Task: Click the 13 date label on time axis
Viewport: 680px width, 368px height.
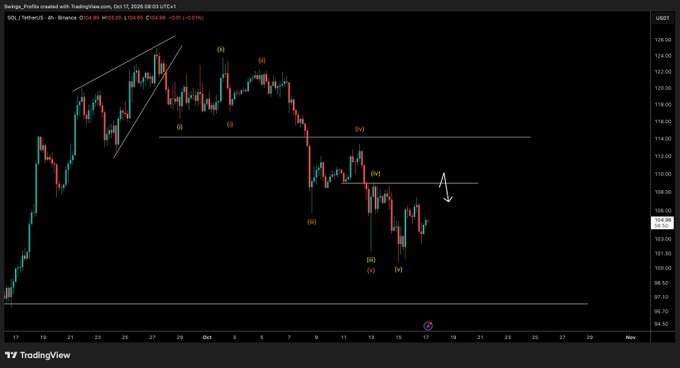Action: [371, 337]
